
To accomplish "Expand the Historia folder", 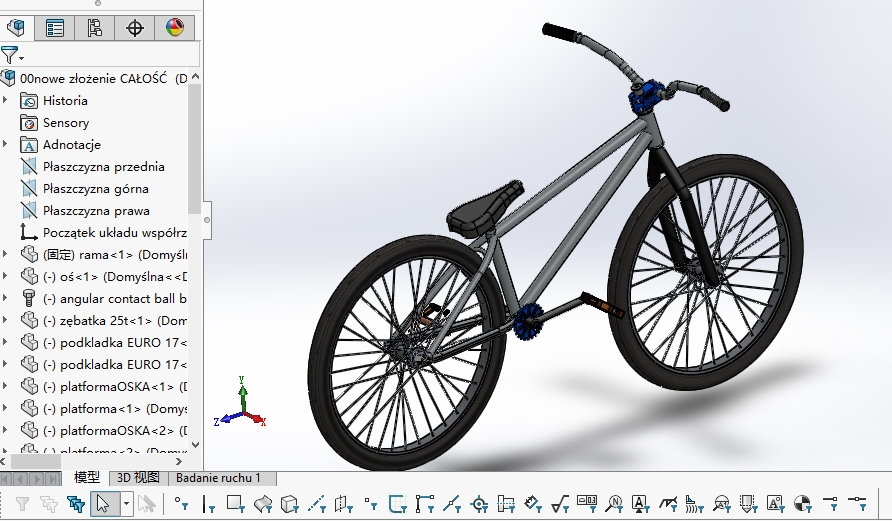I will (x=5, y=100).
